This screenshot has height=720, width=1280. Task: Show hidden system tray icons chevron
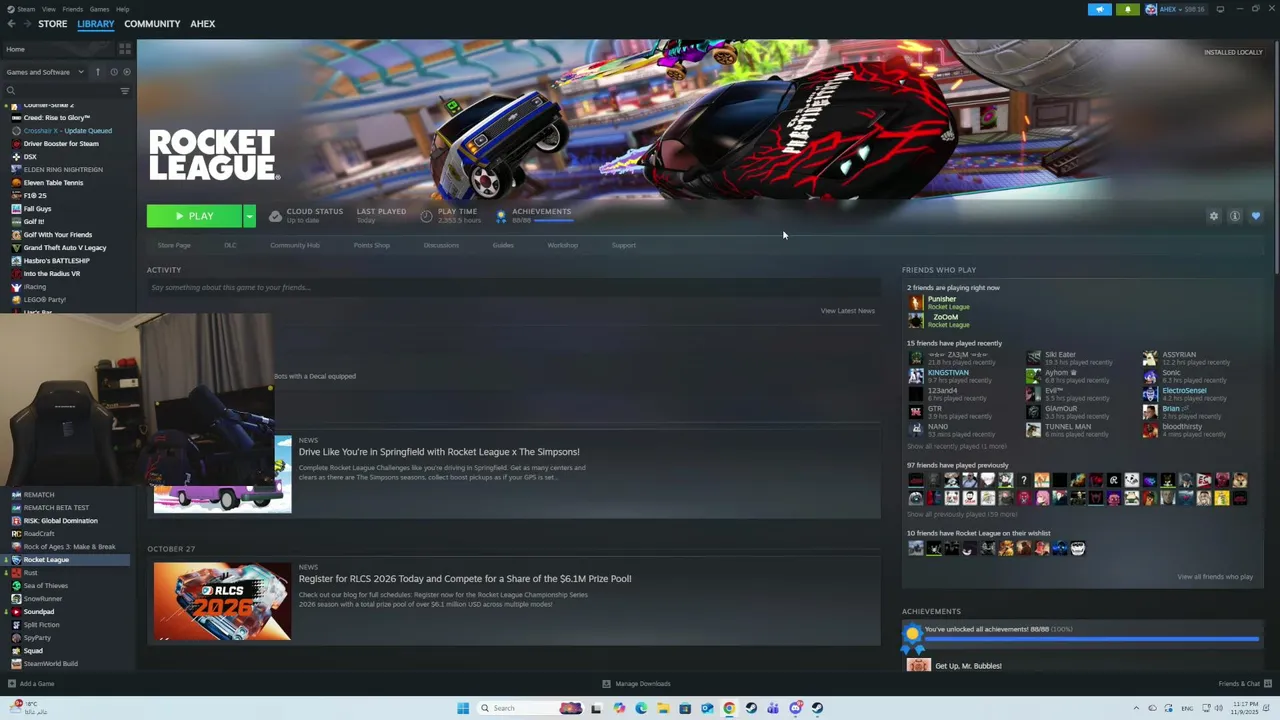pos(1136,708)
